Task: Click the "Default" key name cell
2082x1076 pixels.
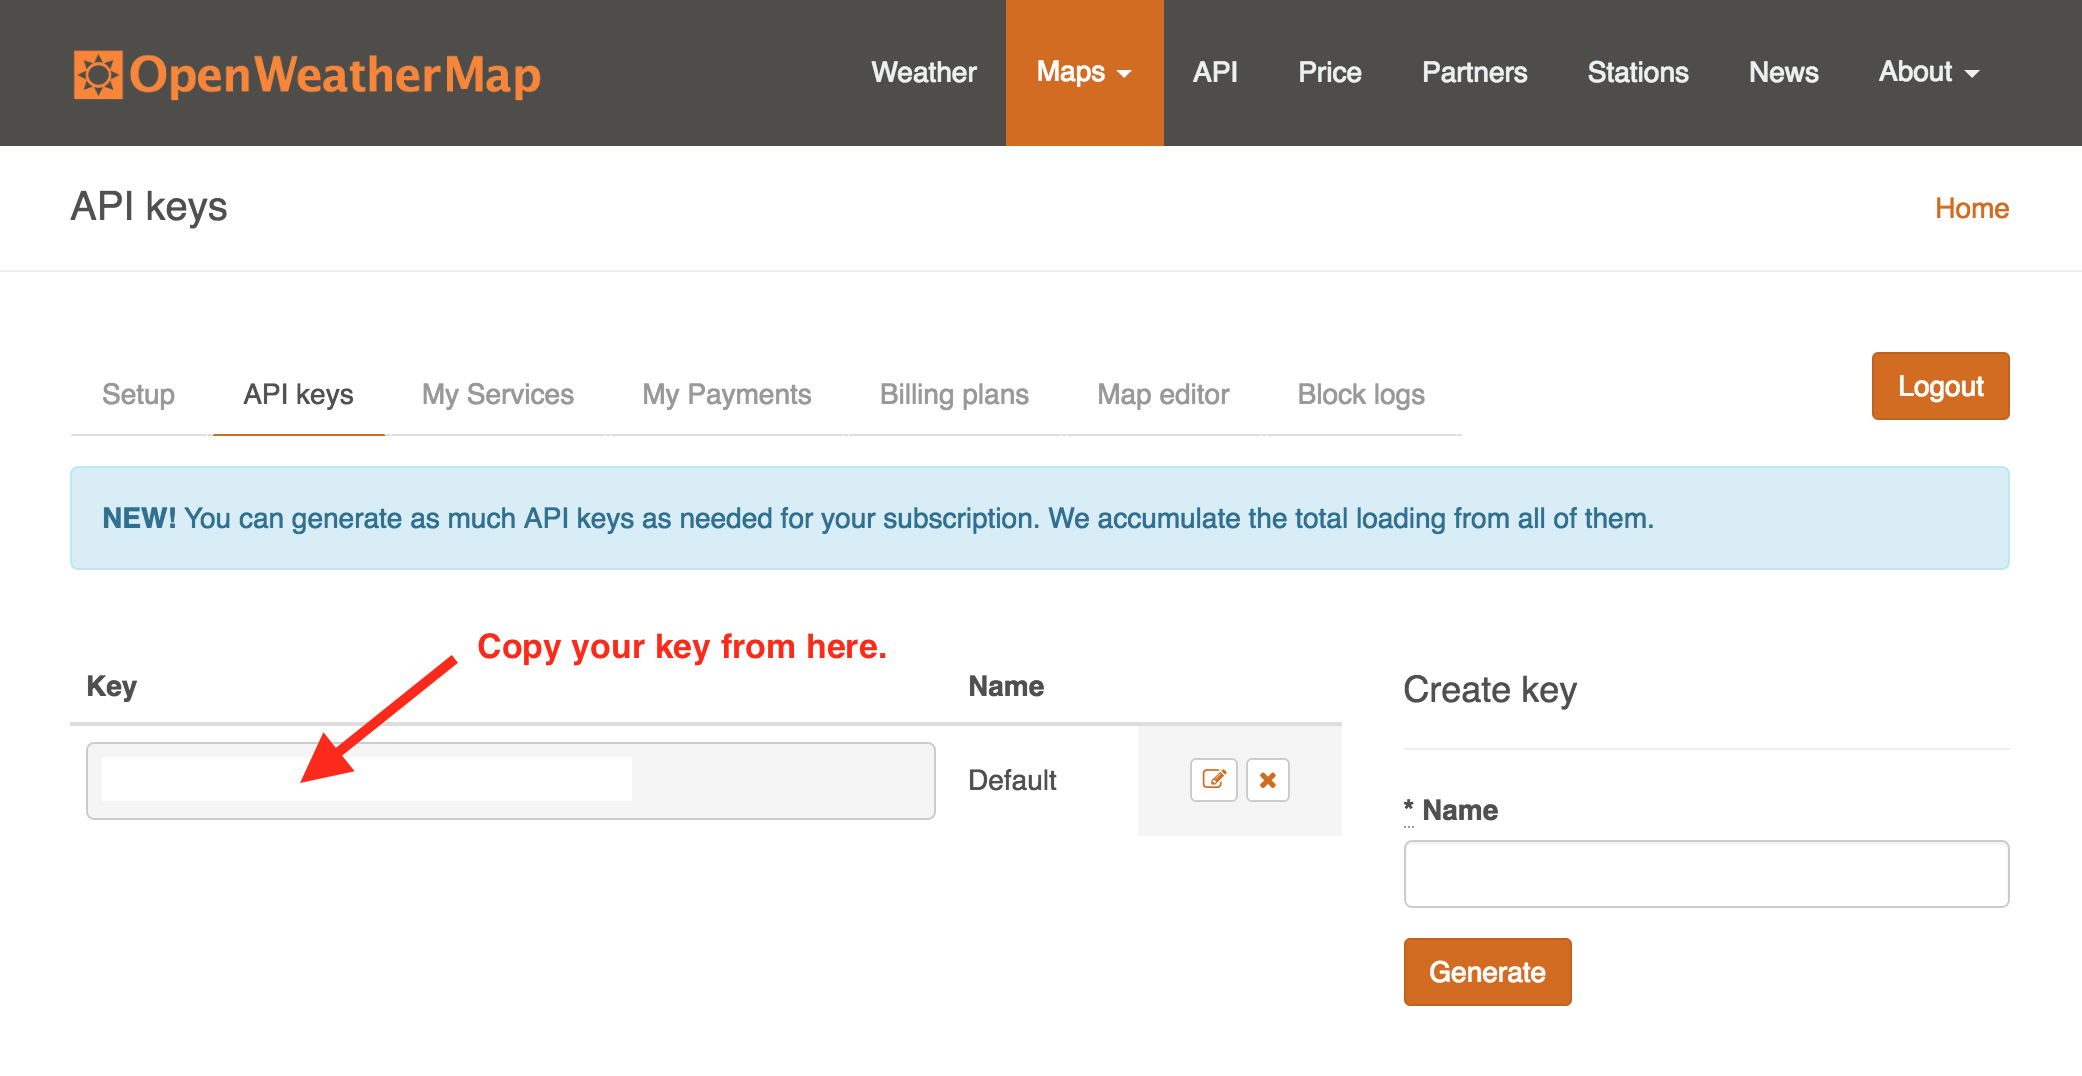Action: (1012, 780)
